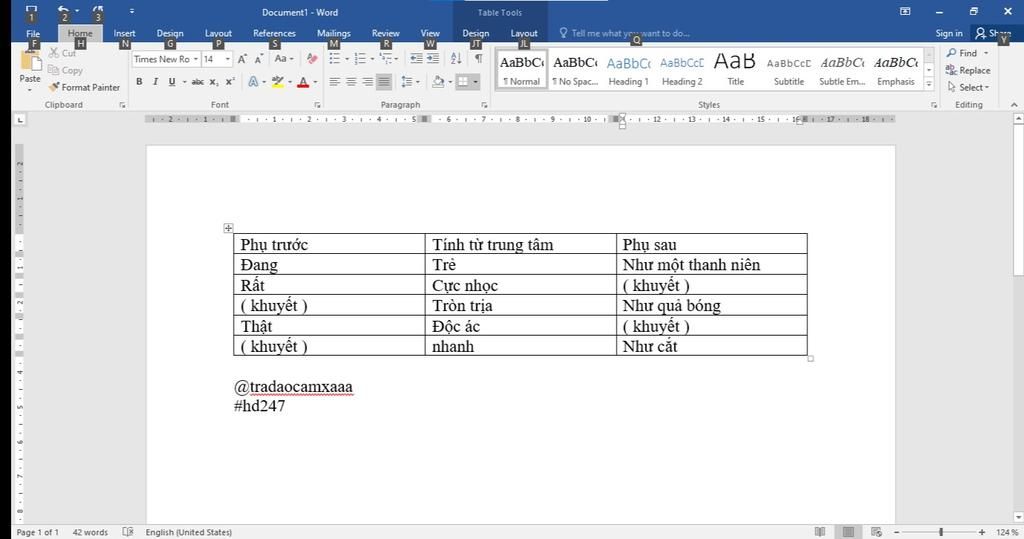Viewport: 1024px width, 539px height.
Task: Open underline style dropdown arrow
Action: pyautogui.click(x=184, y=82)
